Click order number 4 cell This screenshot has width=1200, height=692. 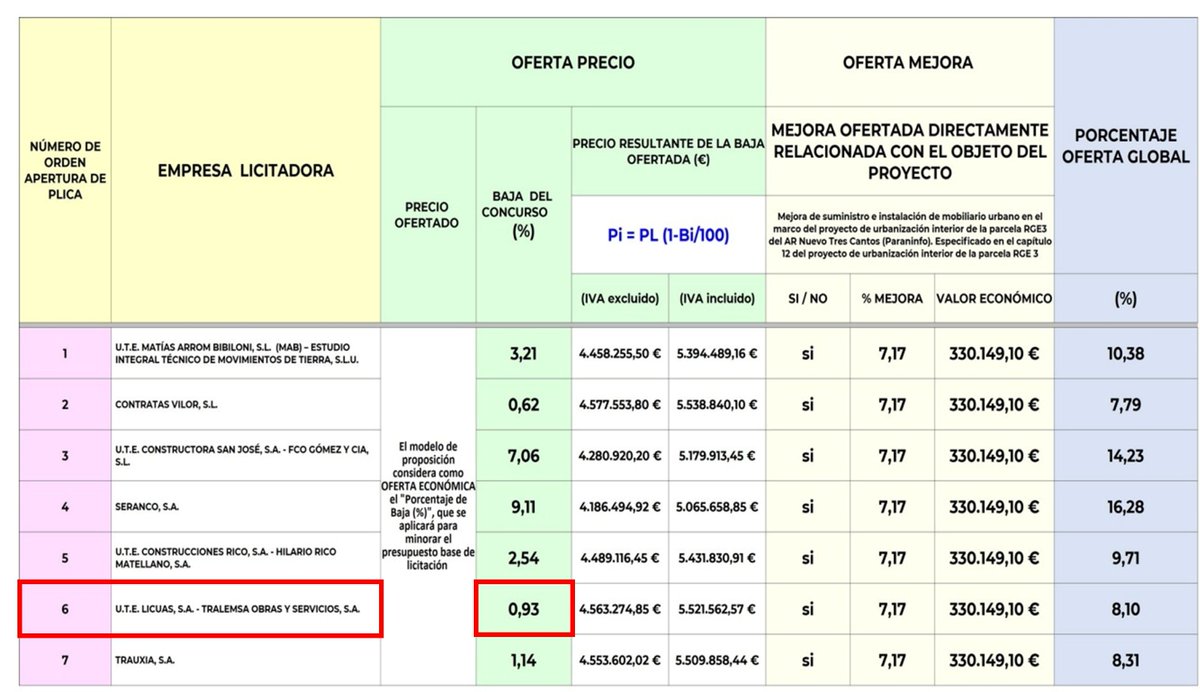click(x=65, y=507)
